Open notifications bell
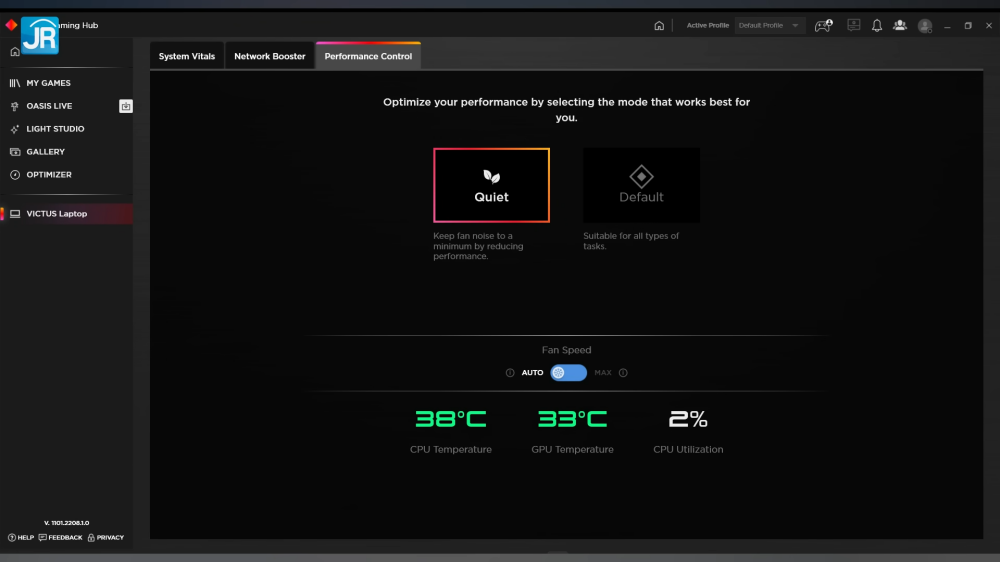1000x562 pixels. pyautogui.click(x=877, y=26)
